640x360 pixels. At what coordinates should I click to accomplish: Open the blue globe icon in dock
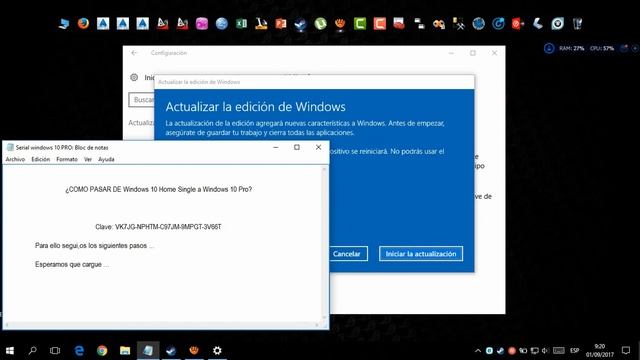pos(222,24)
